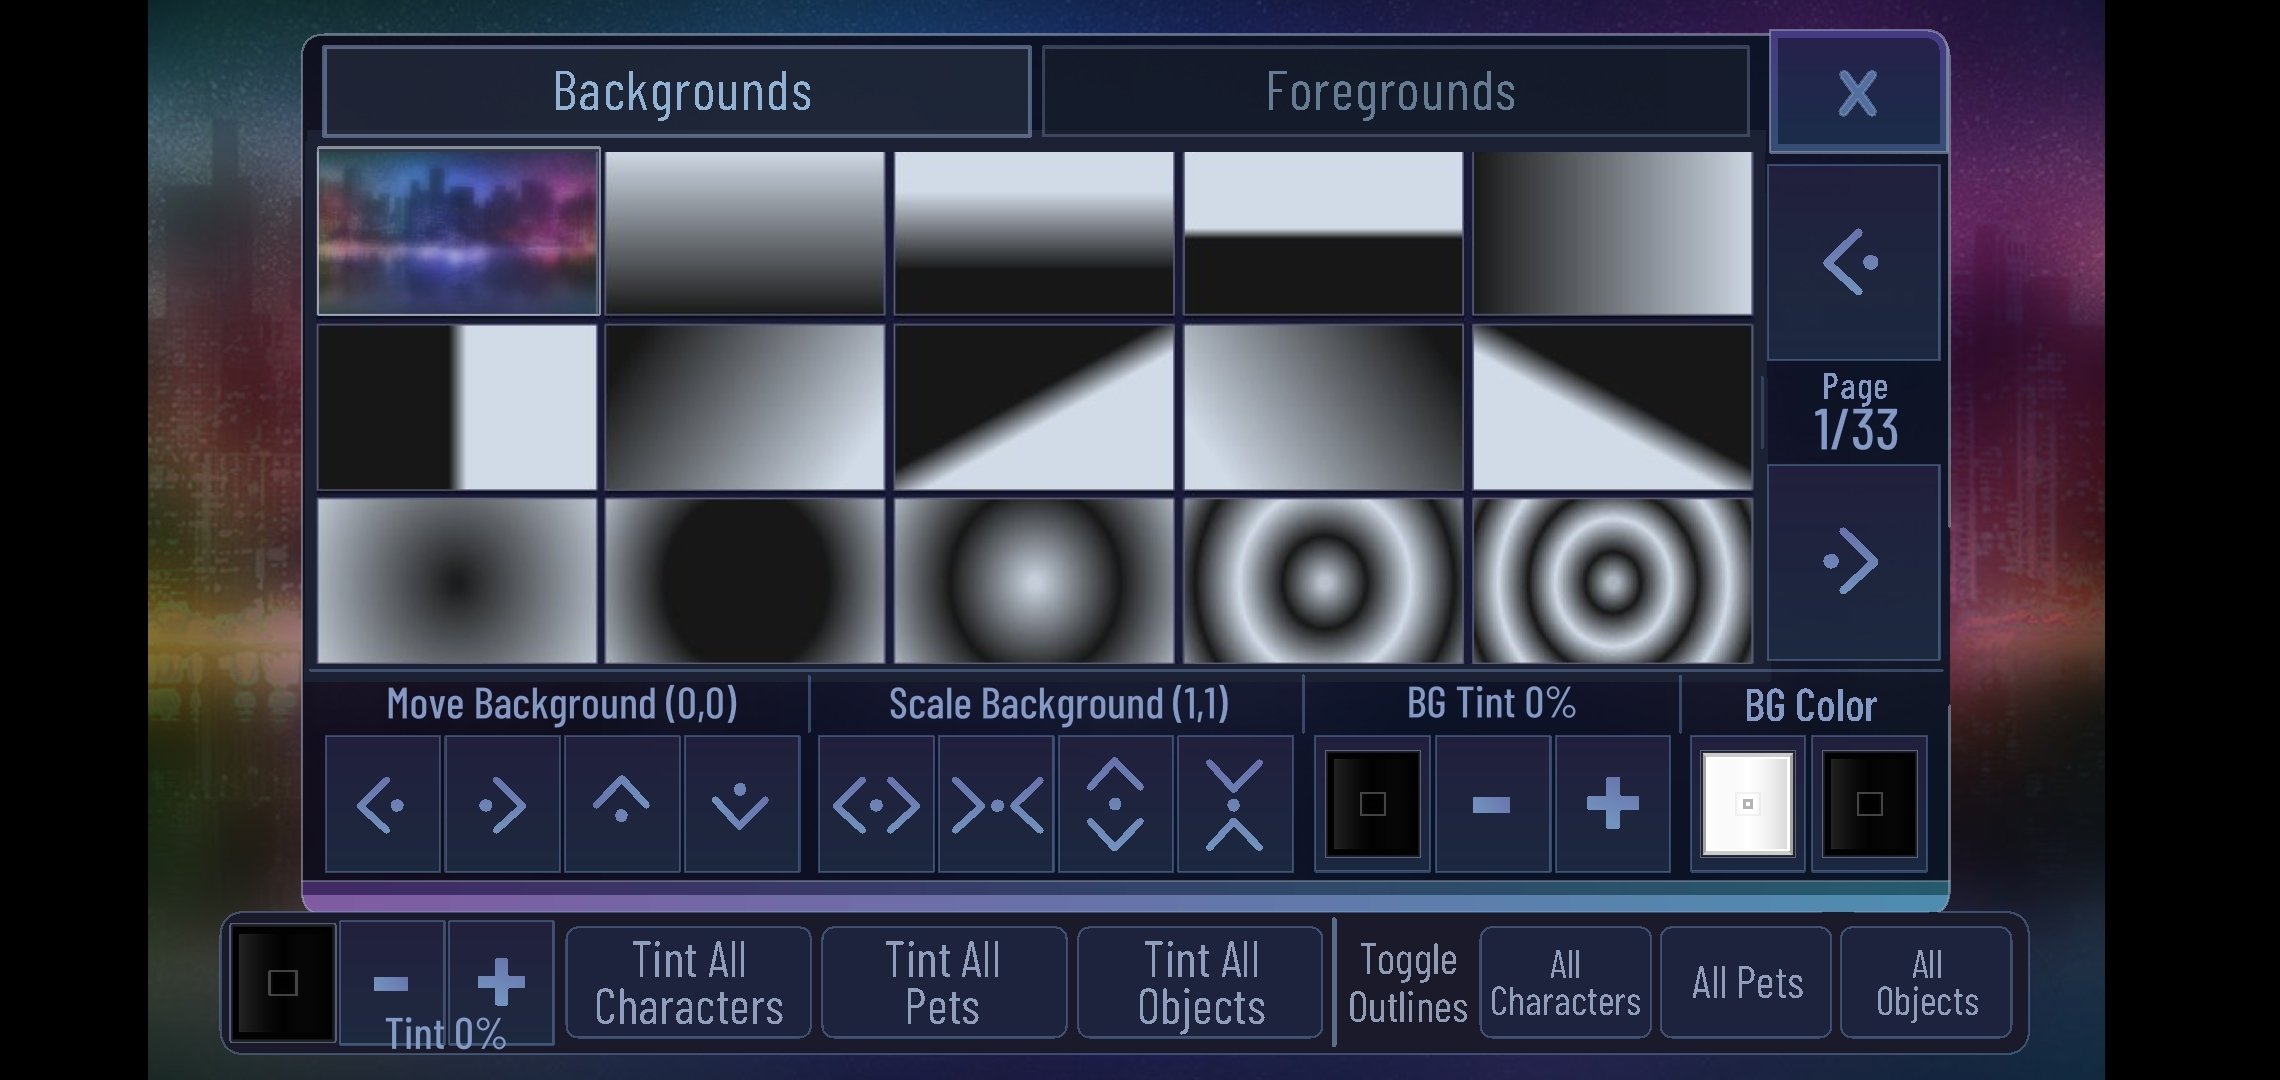
Task: Expand background scale horizontally
Action: tap(876, 804)
